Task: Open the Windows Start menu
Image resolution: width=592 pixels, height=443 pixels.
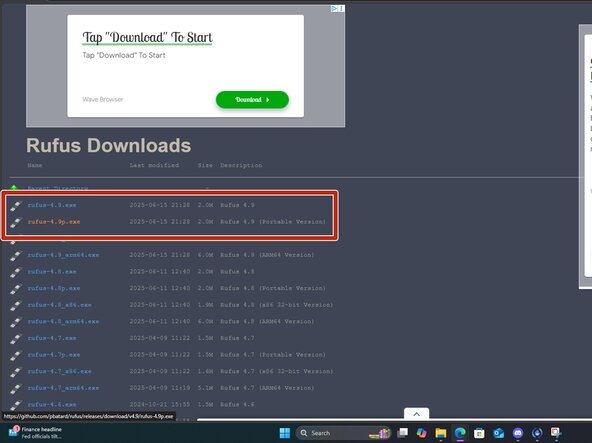Action: 285,433
